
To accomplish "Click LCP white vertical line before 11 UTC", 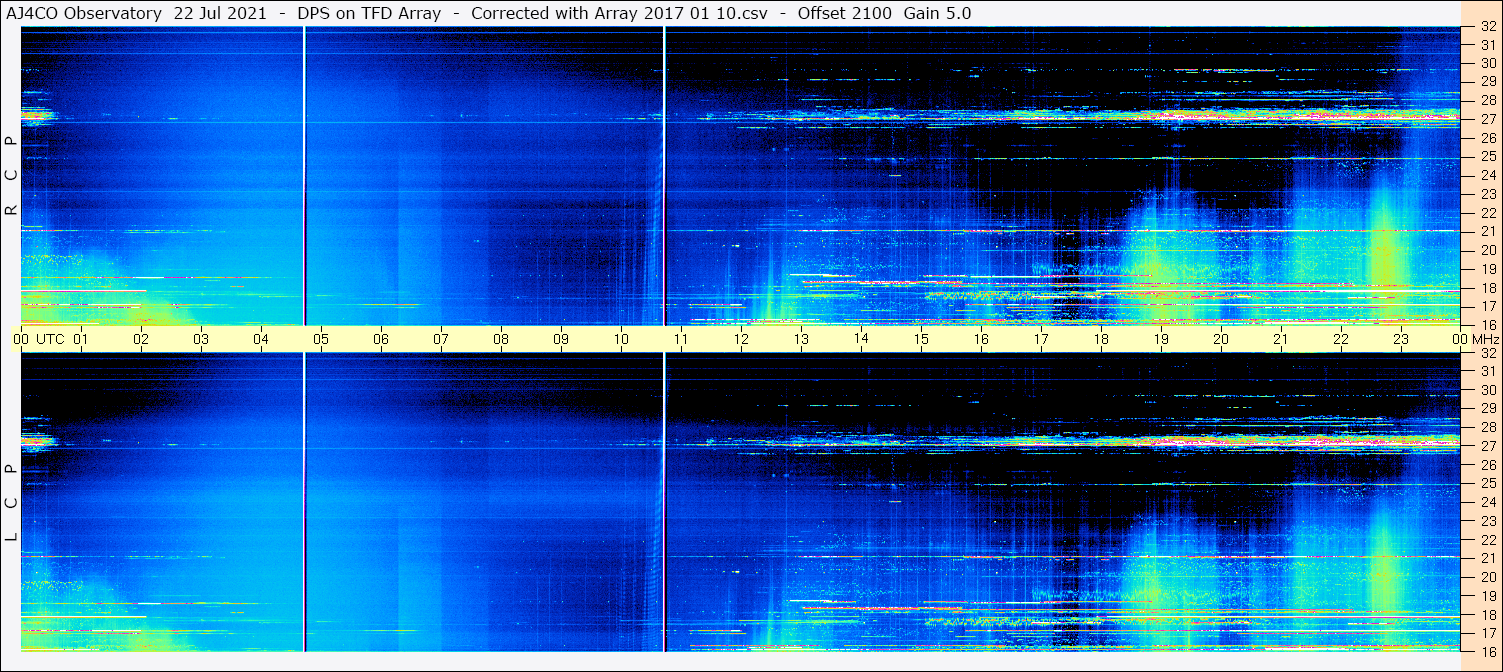I will [664, 503].
